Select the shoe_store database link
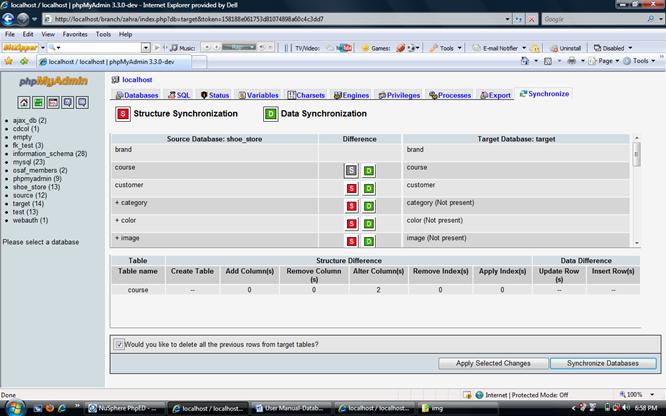Viewport: 666px width, 416px height. 29,186
